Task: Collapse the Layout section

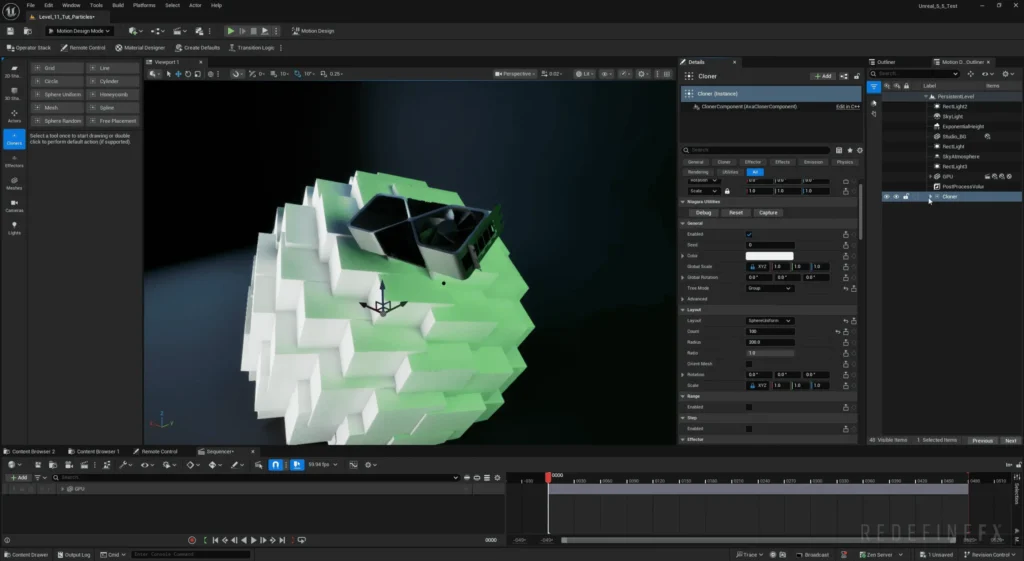Action: [x=683, y=310]
